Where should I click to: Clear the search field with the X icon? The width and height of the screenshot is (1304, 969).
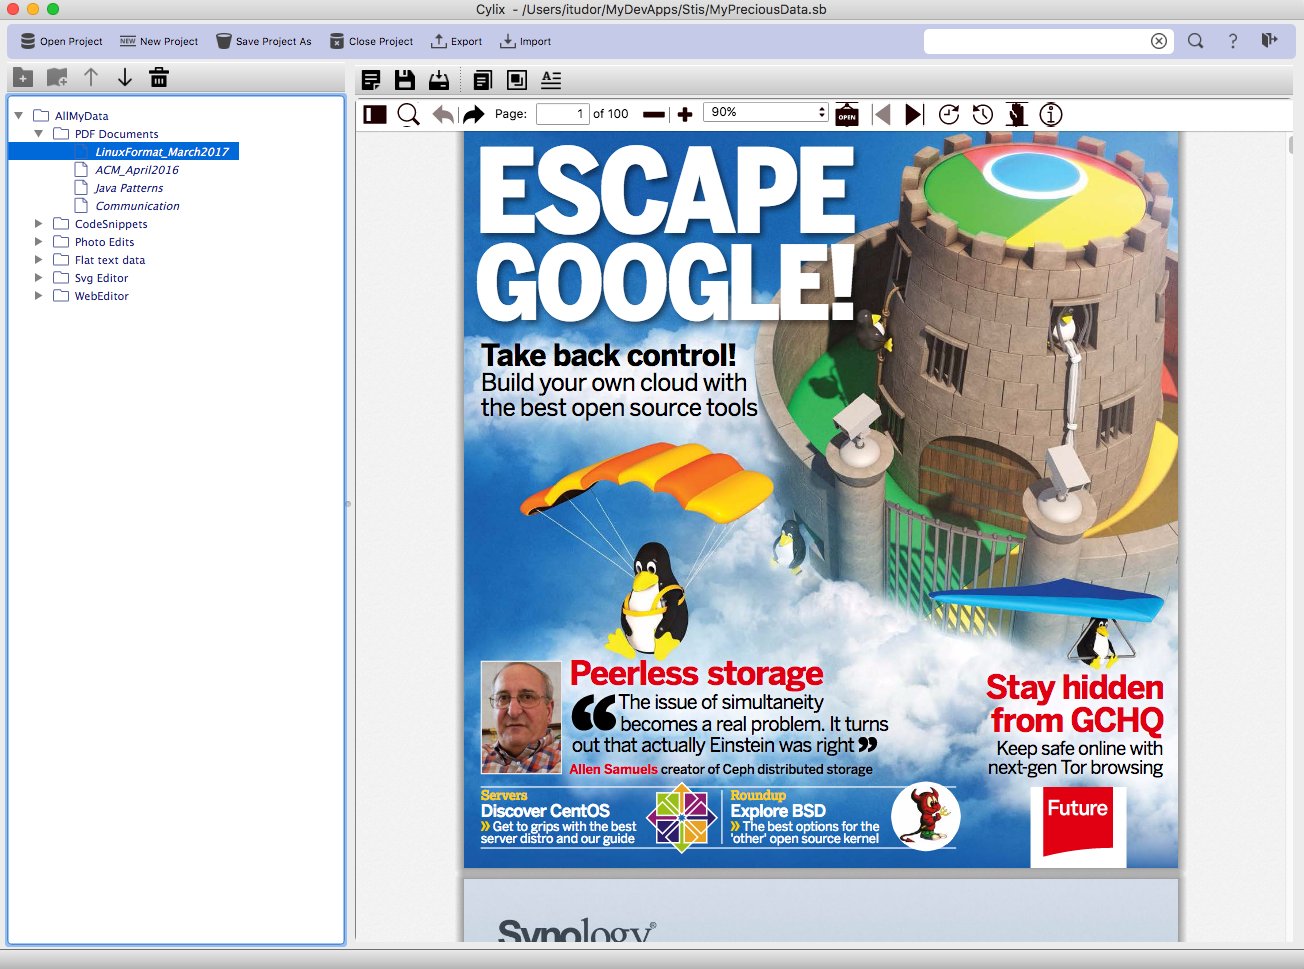[x=1159, y=41]
